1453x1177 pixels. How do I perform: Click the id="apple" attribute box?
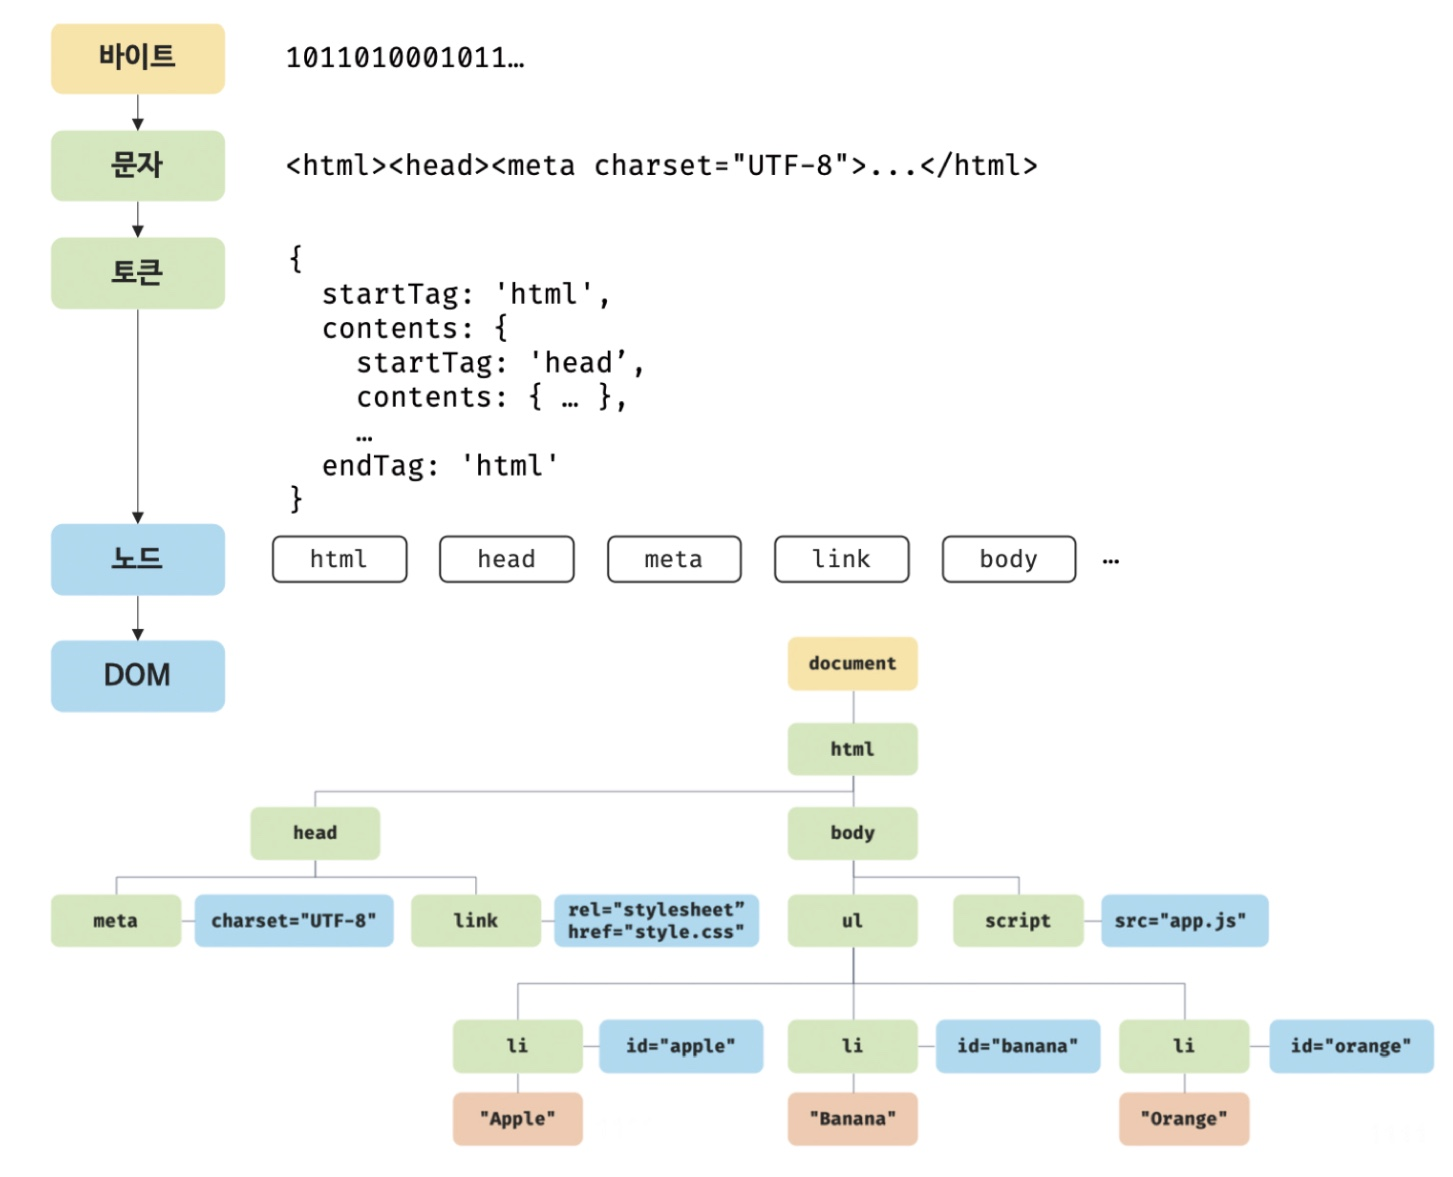click(x=681, y=1046)
